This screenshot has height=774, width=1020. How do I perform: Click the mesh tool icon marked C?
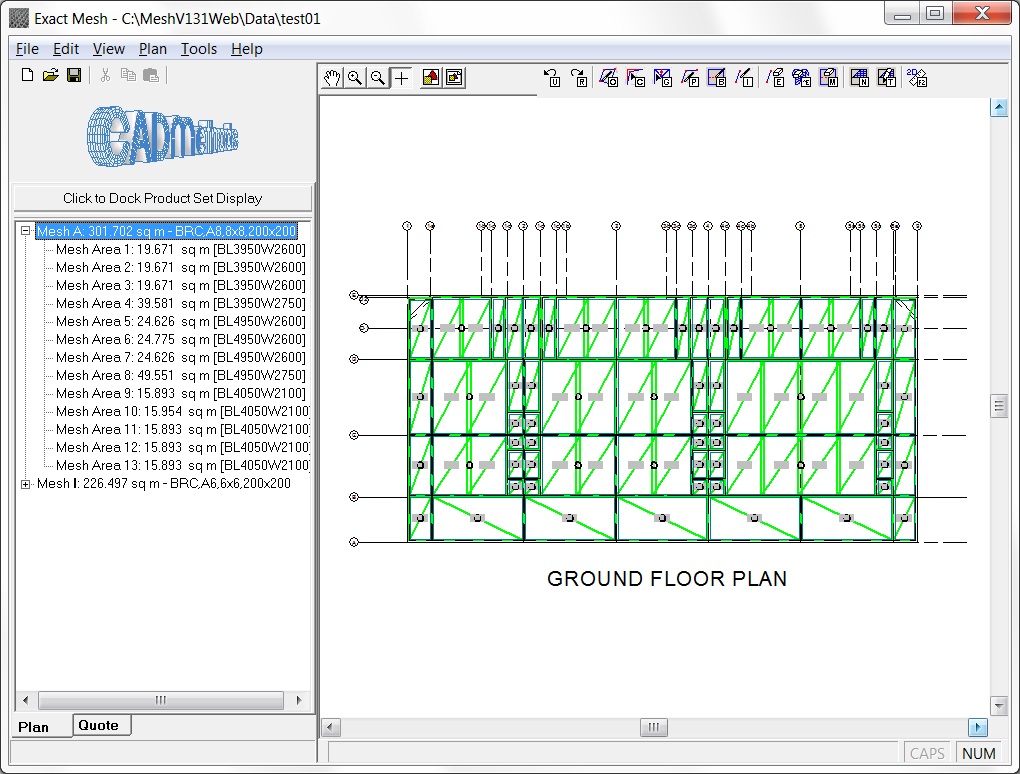(636, 78)
